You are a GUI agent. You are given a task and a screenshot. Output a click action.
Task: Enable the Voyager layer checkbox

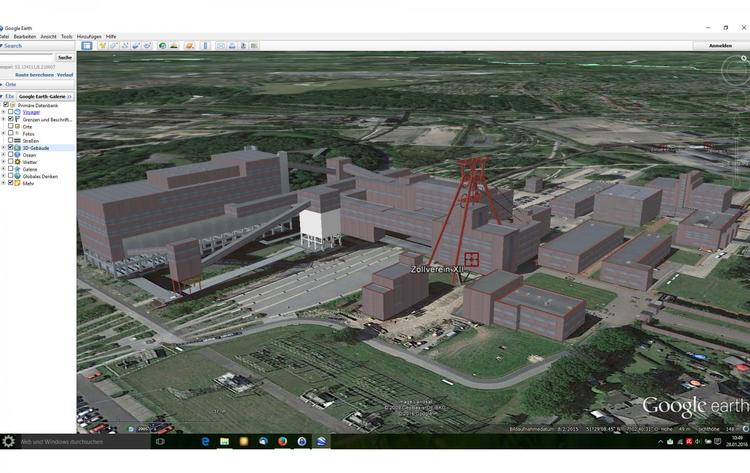11,112
